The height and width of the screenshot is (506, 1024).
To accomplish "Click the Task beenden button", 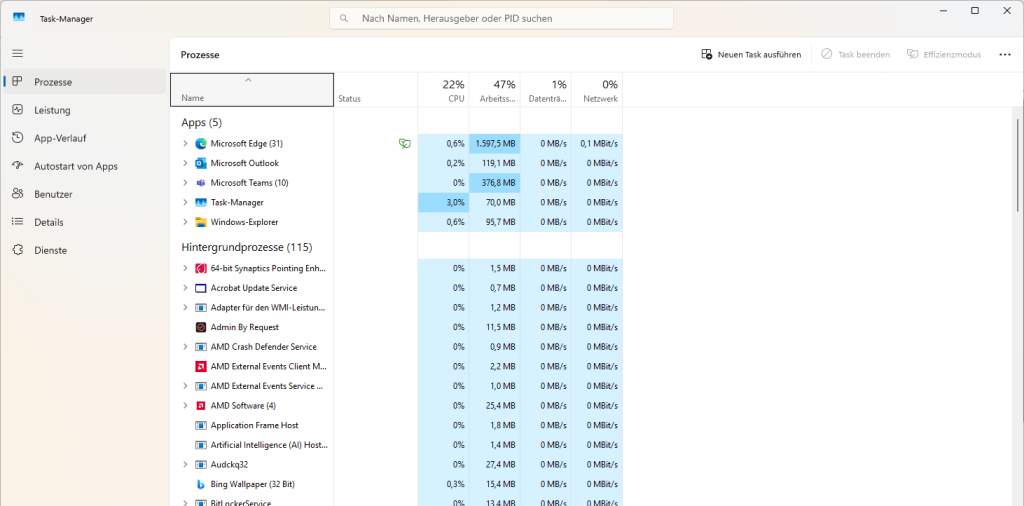I will point(856,55).
